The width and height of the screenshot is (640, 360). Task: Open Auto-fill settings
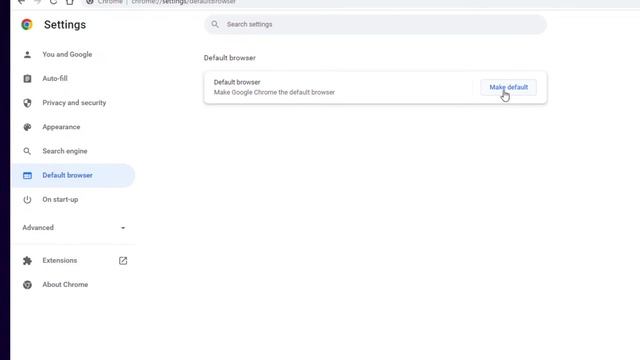pos(55,78)
